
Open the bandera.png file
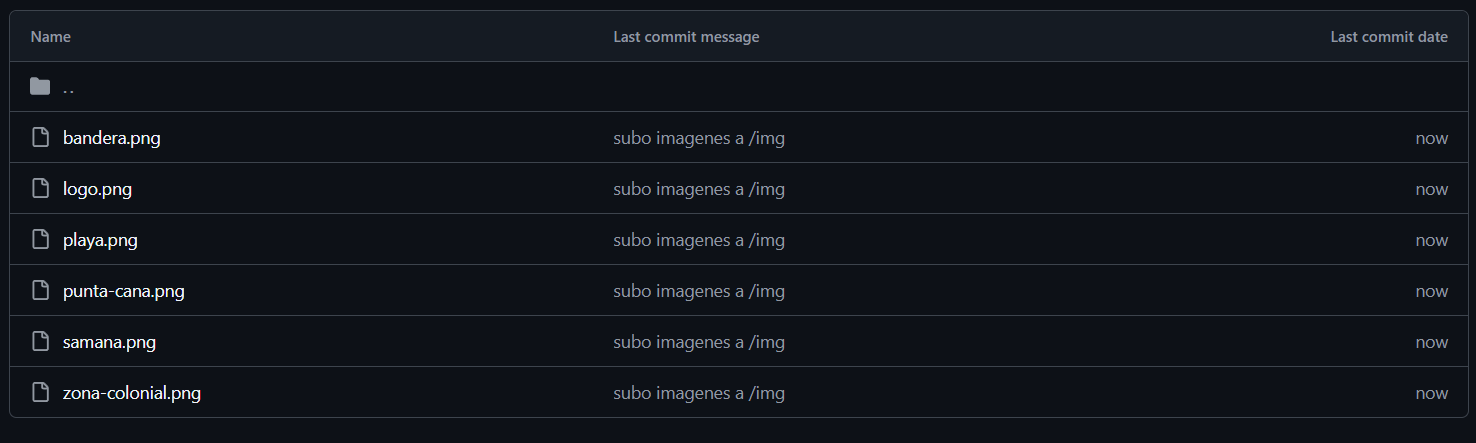point(111,138)
